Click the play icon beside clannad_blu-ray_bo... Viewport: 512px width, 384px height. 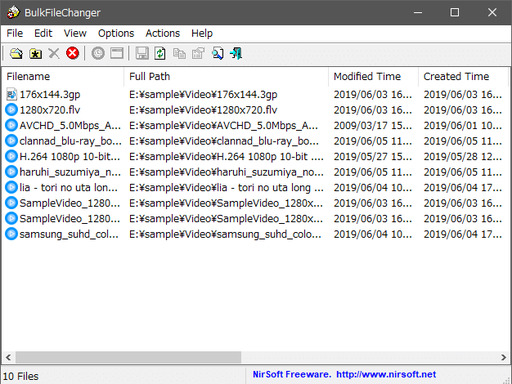(11, 141)
